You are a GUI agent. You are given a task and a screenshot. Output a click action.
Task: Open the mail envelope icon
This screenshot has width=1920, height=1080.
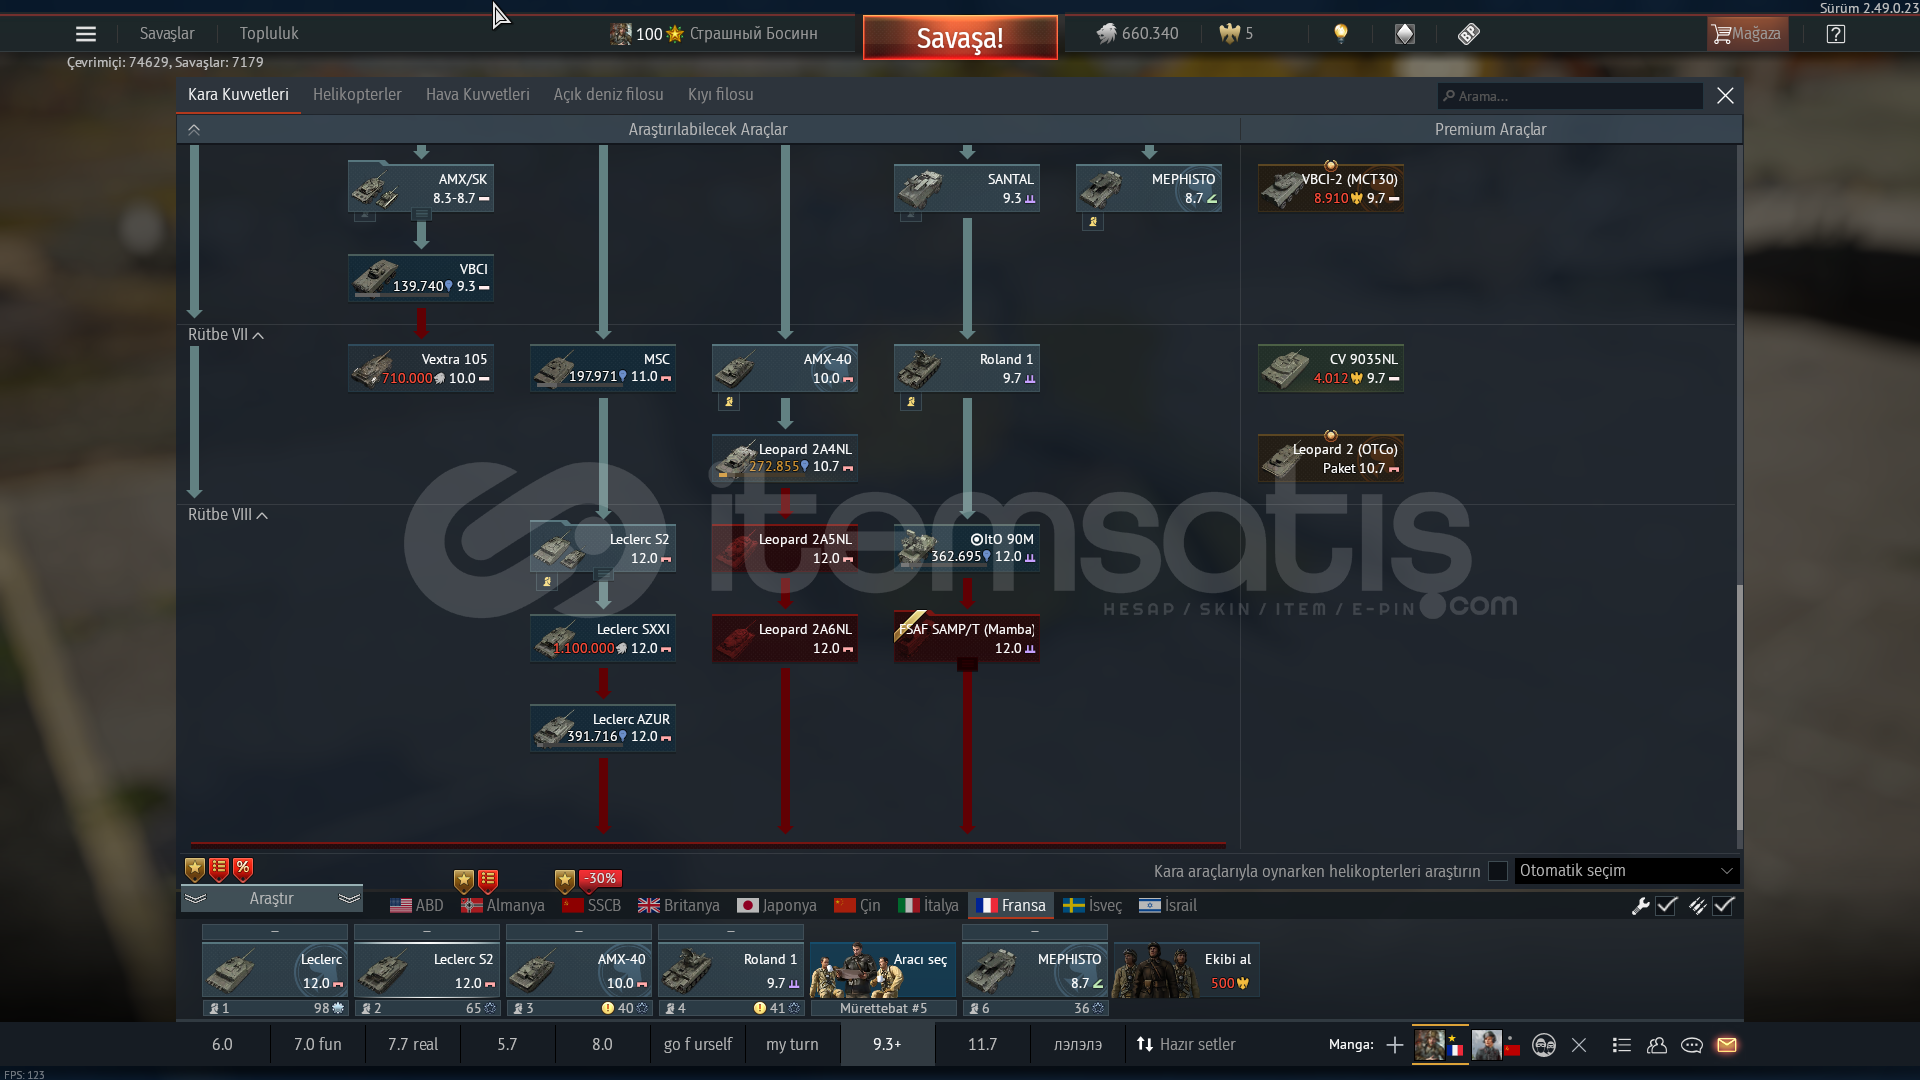[x=1727, y=1045]
